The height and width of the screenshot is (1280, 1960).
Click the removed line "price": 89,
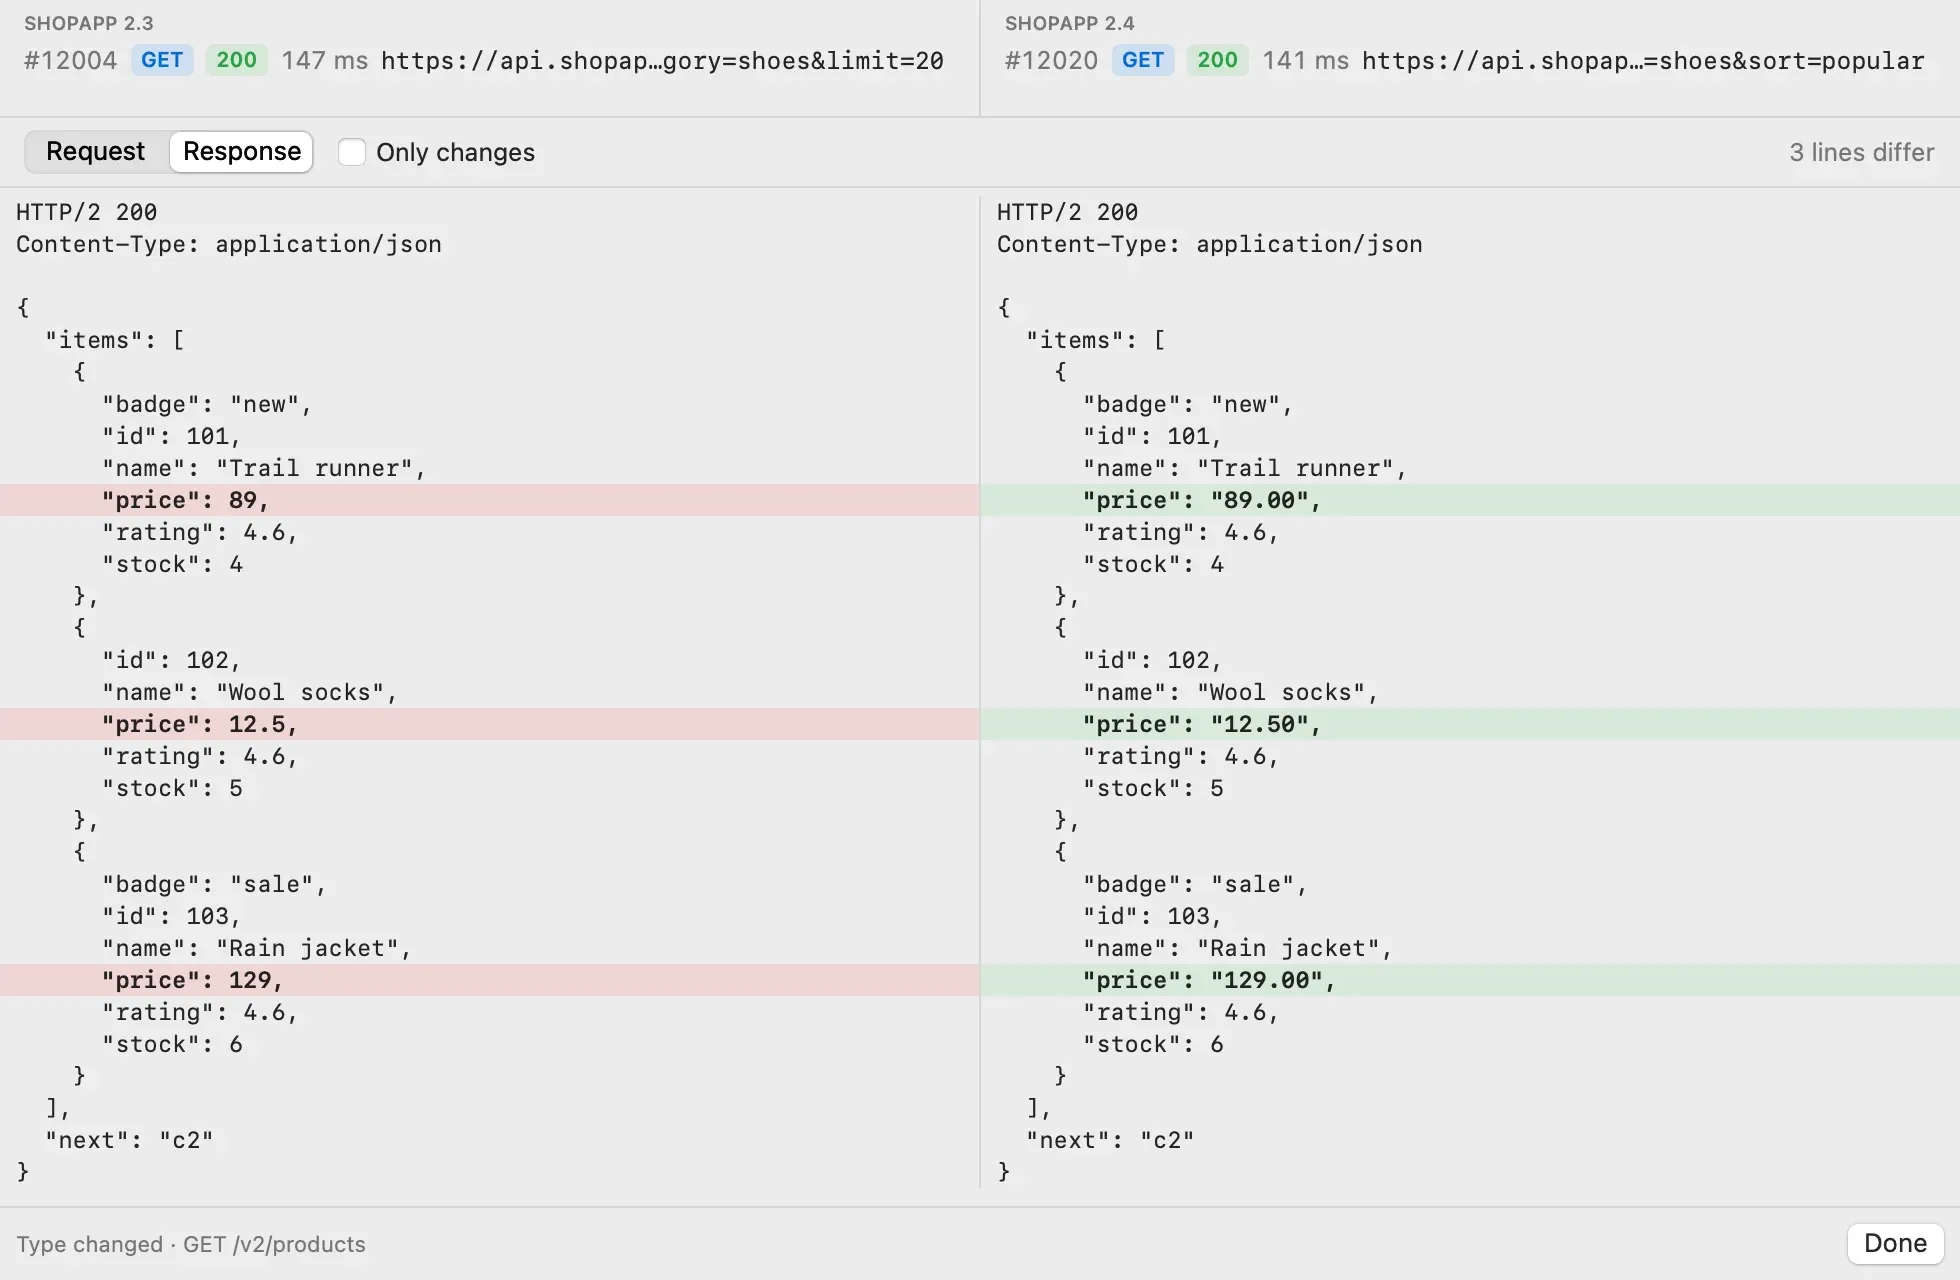coord(489,500)
